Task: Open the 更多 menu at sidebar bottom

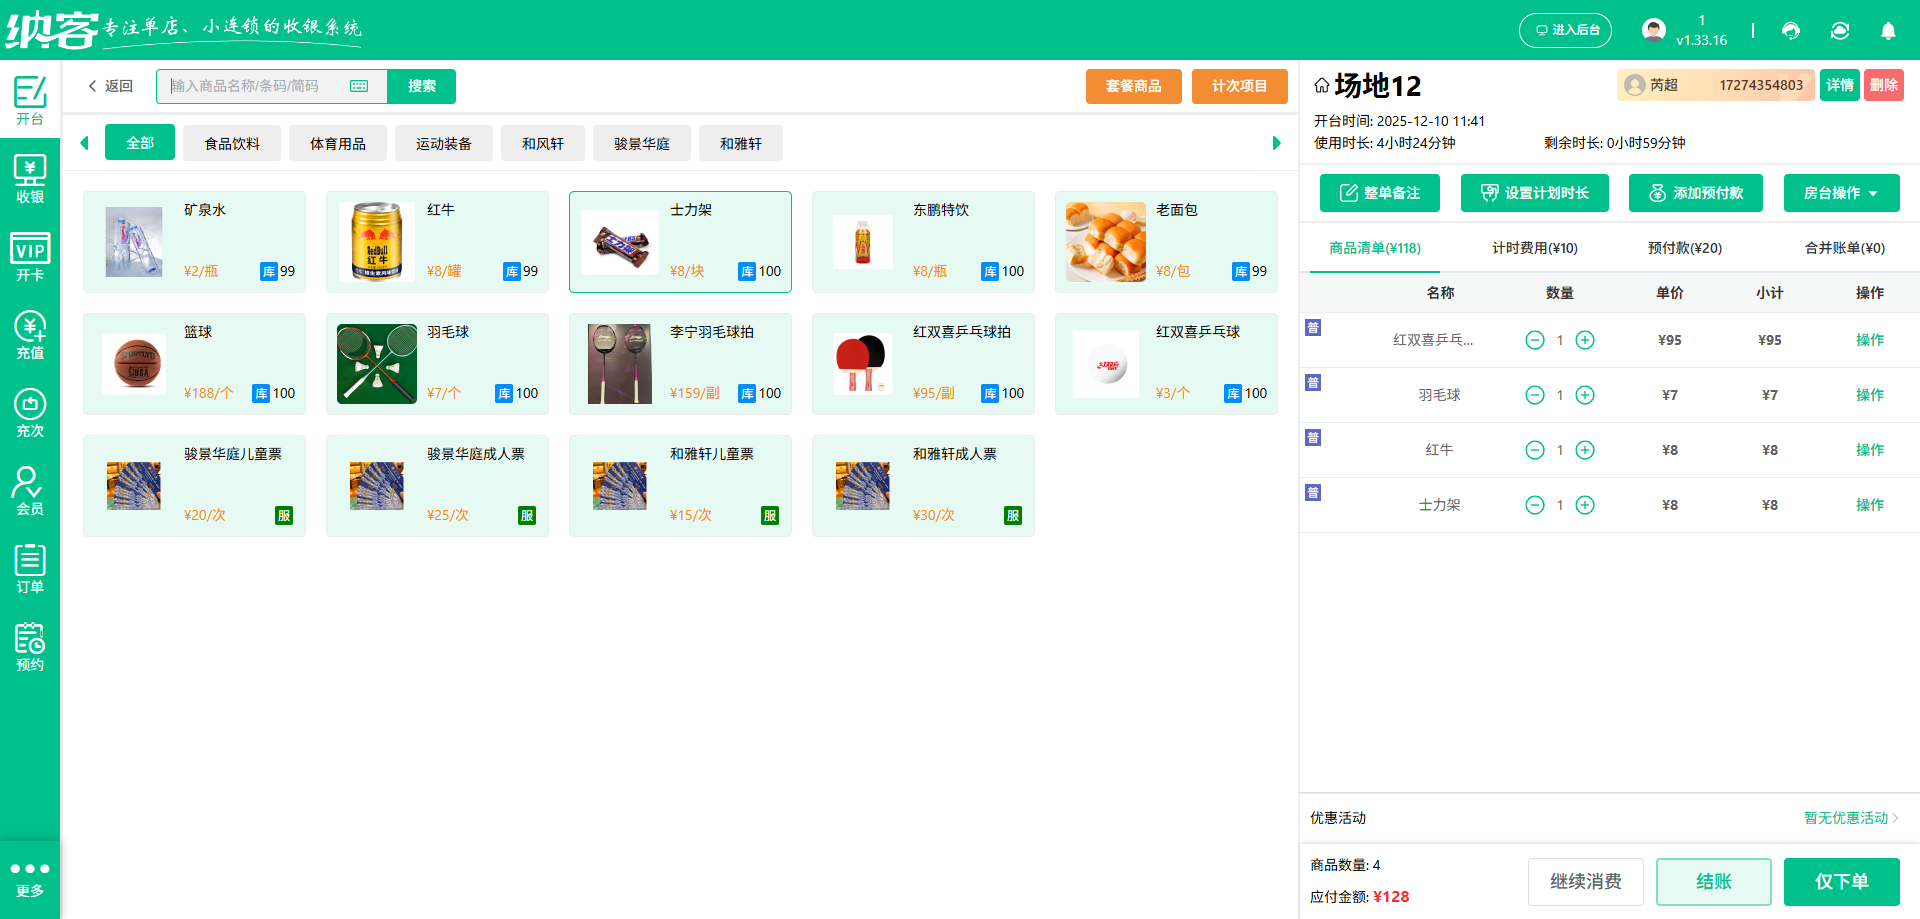Action: pyautogui.click(x=30, y=877)
